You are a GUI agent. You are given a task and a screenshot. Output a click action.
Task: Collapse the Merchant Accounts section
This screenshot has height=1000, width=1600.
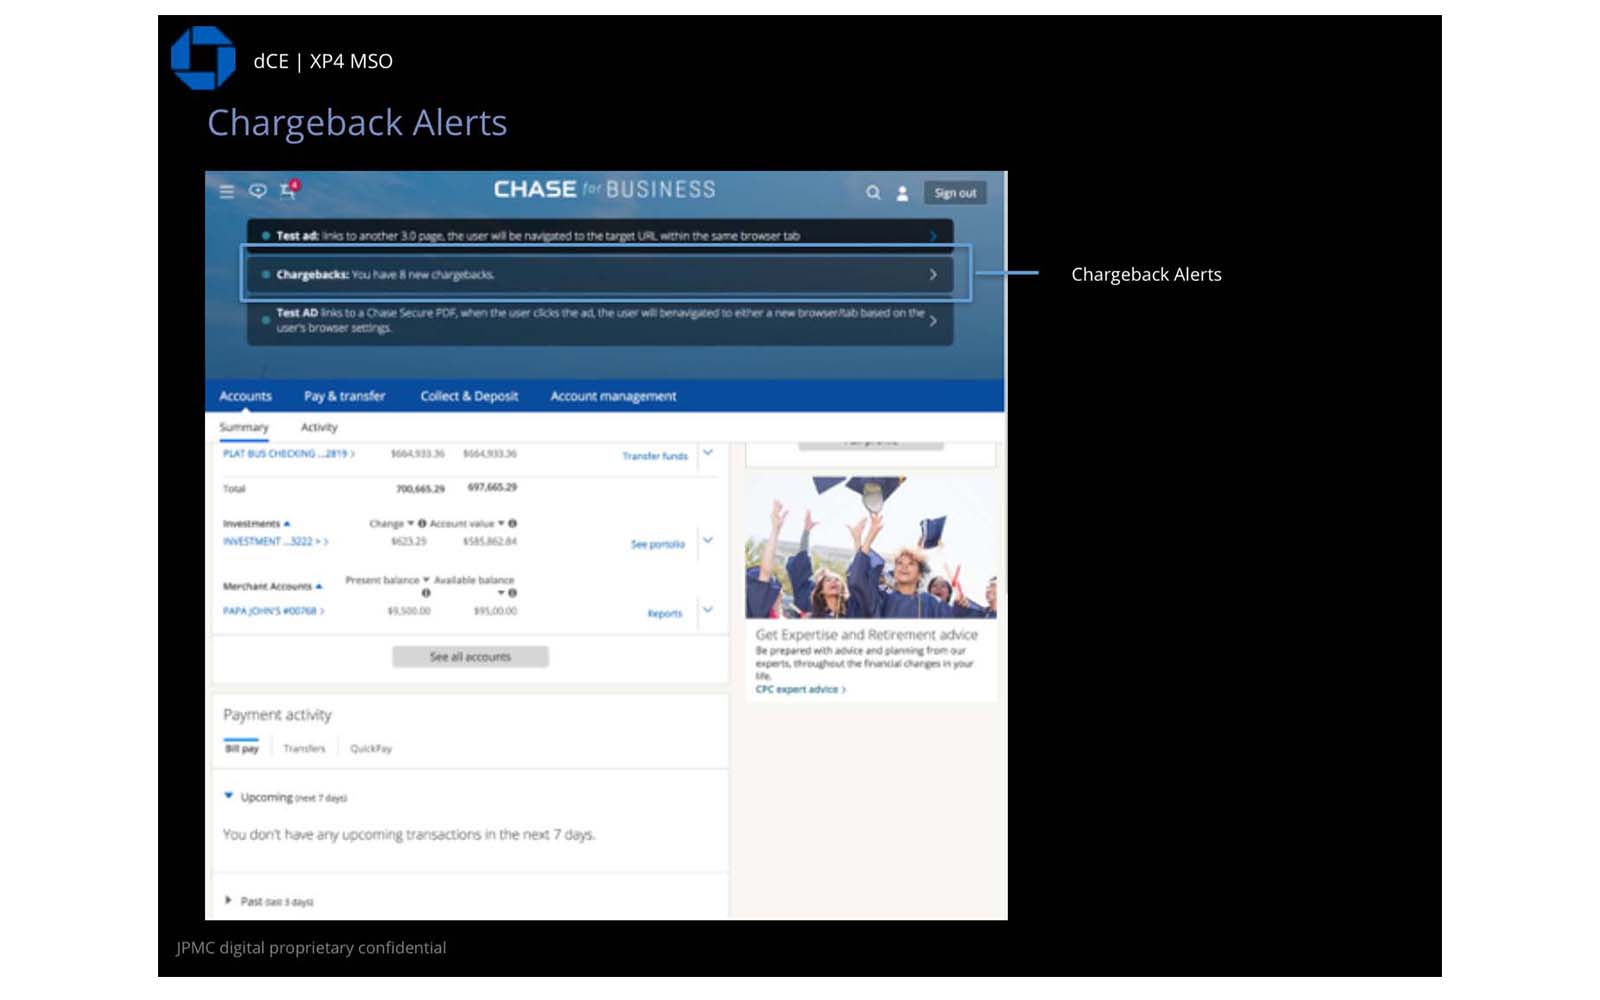[x=319, y=587]
